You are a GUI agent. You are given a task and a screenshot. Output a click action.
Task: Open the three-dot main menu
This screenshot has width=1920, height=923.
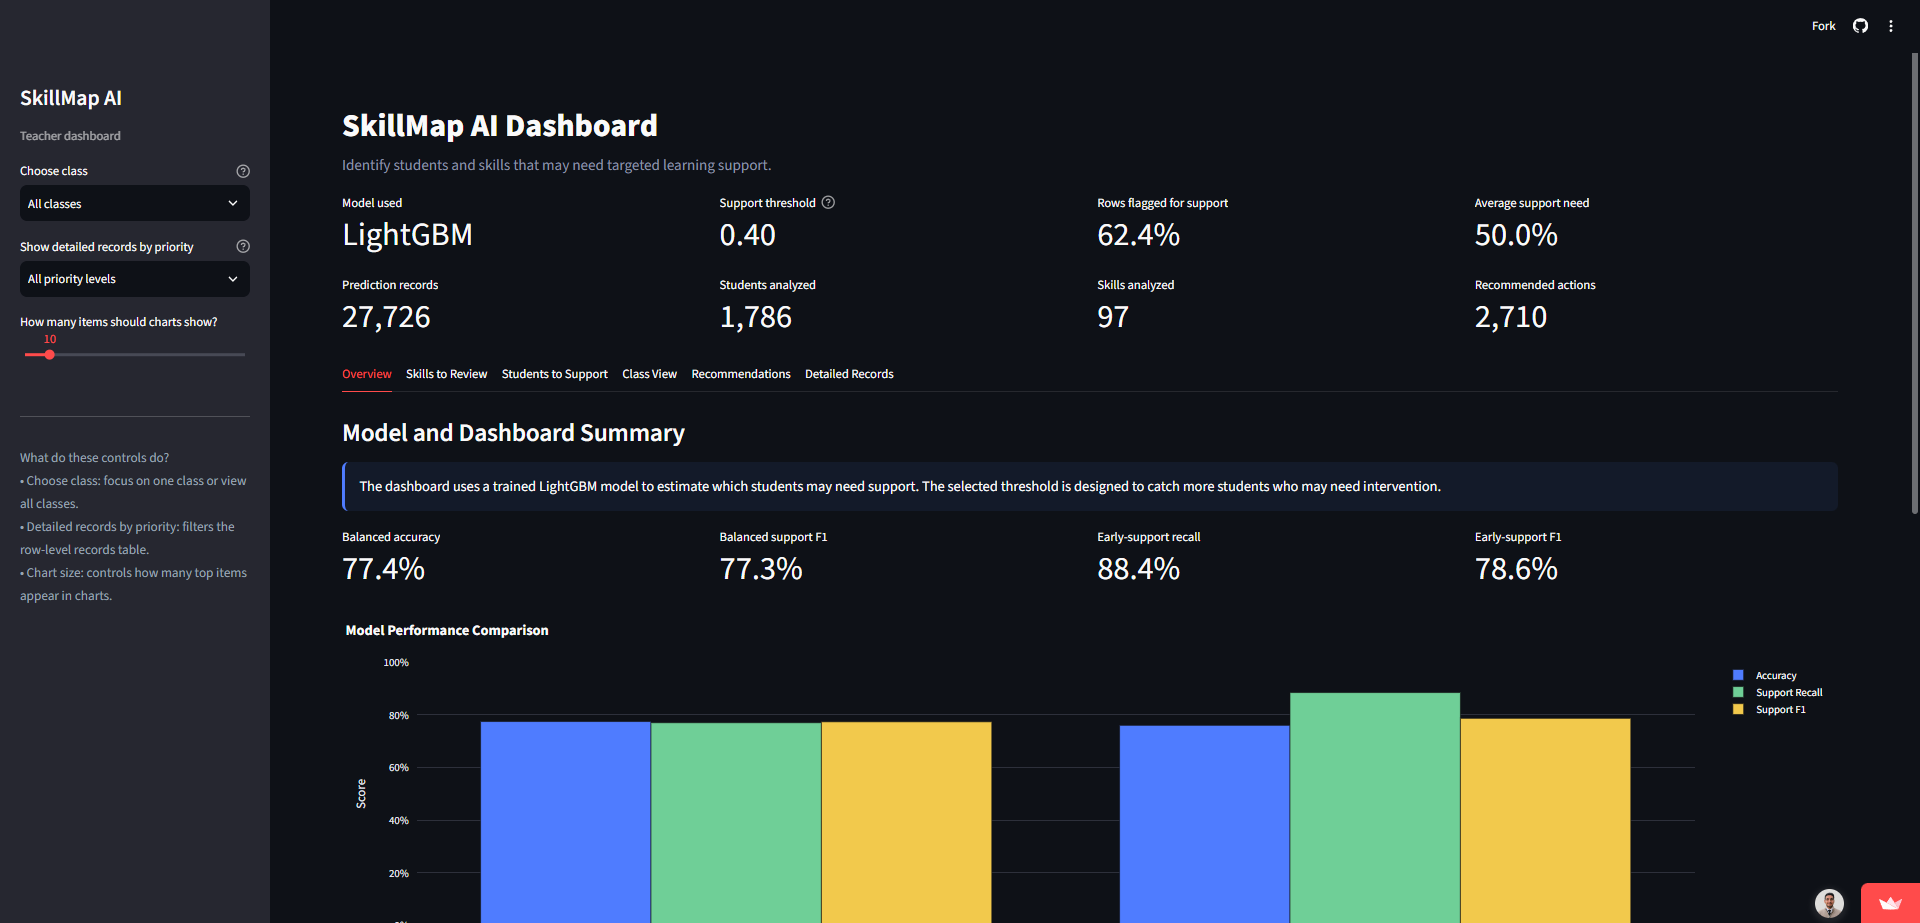pos(1891,26)
